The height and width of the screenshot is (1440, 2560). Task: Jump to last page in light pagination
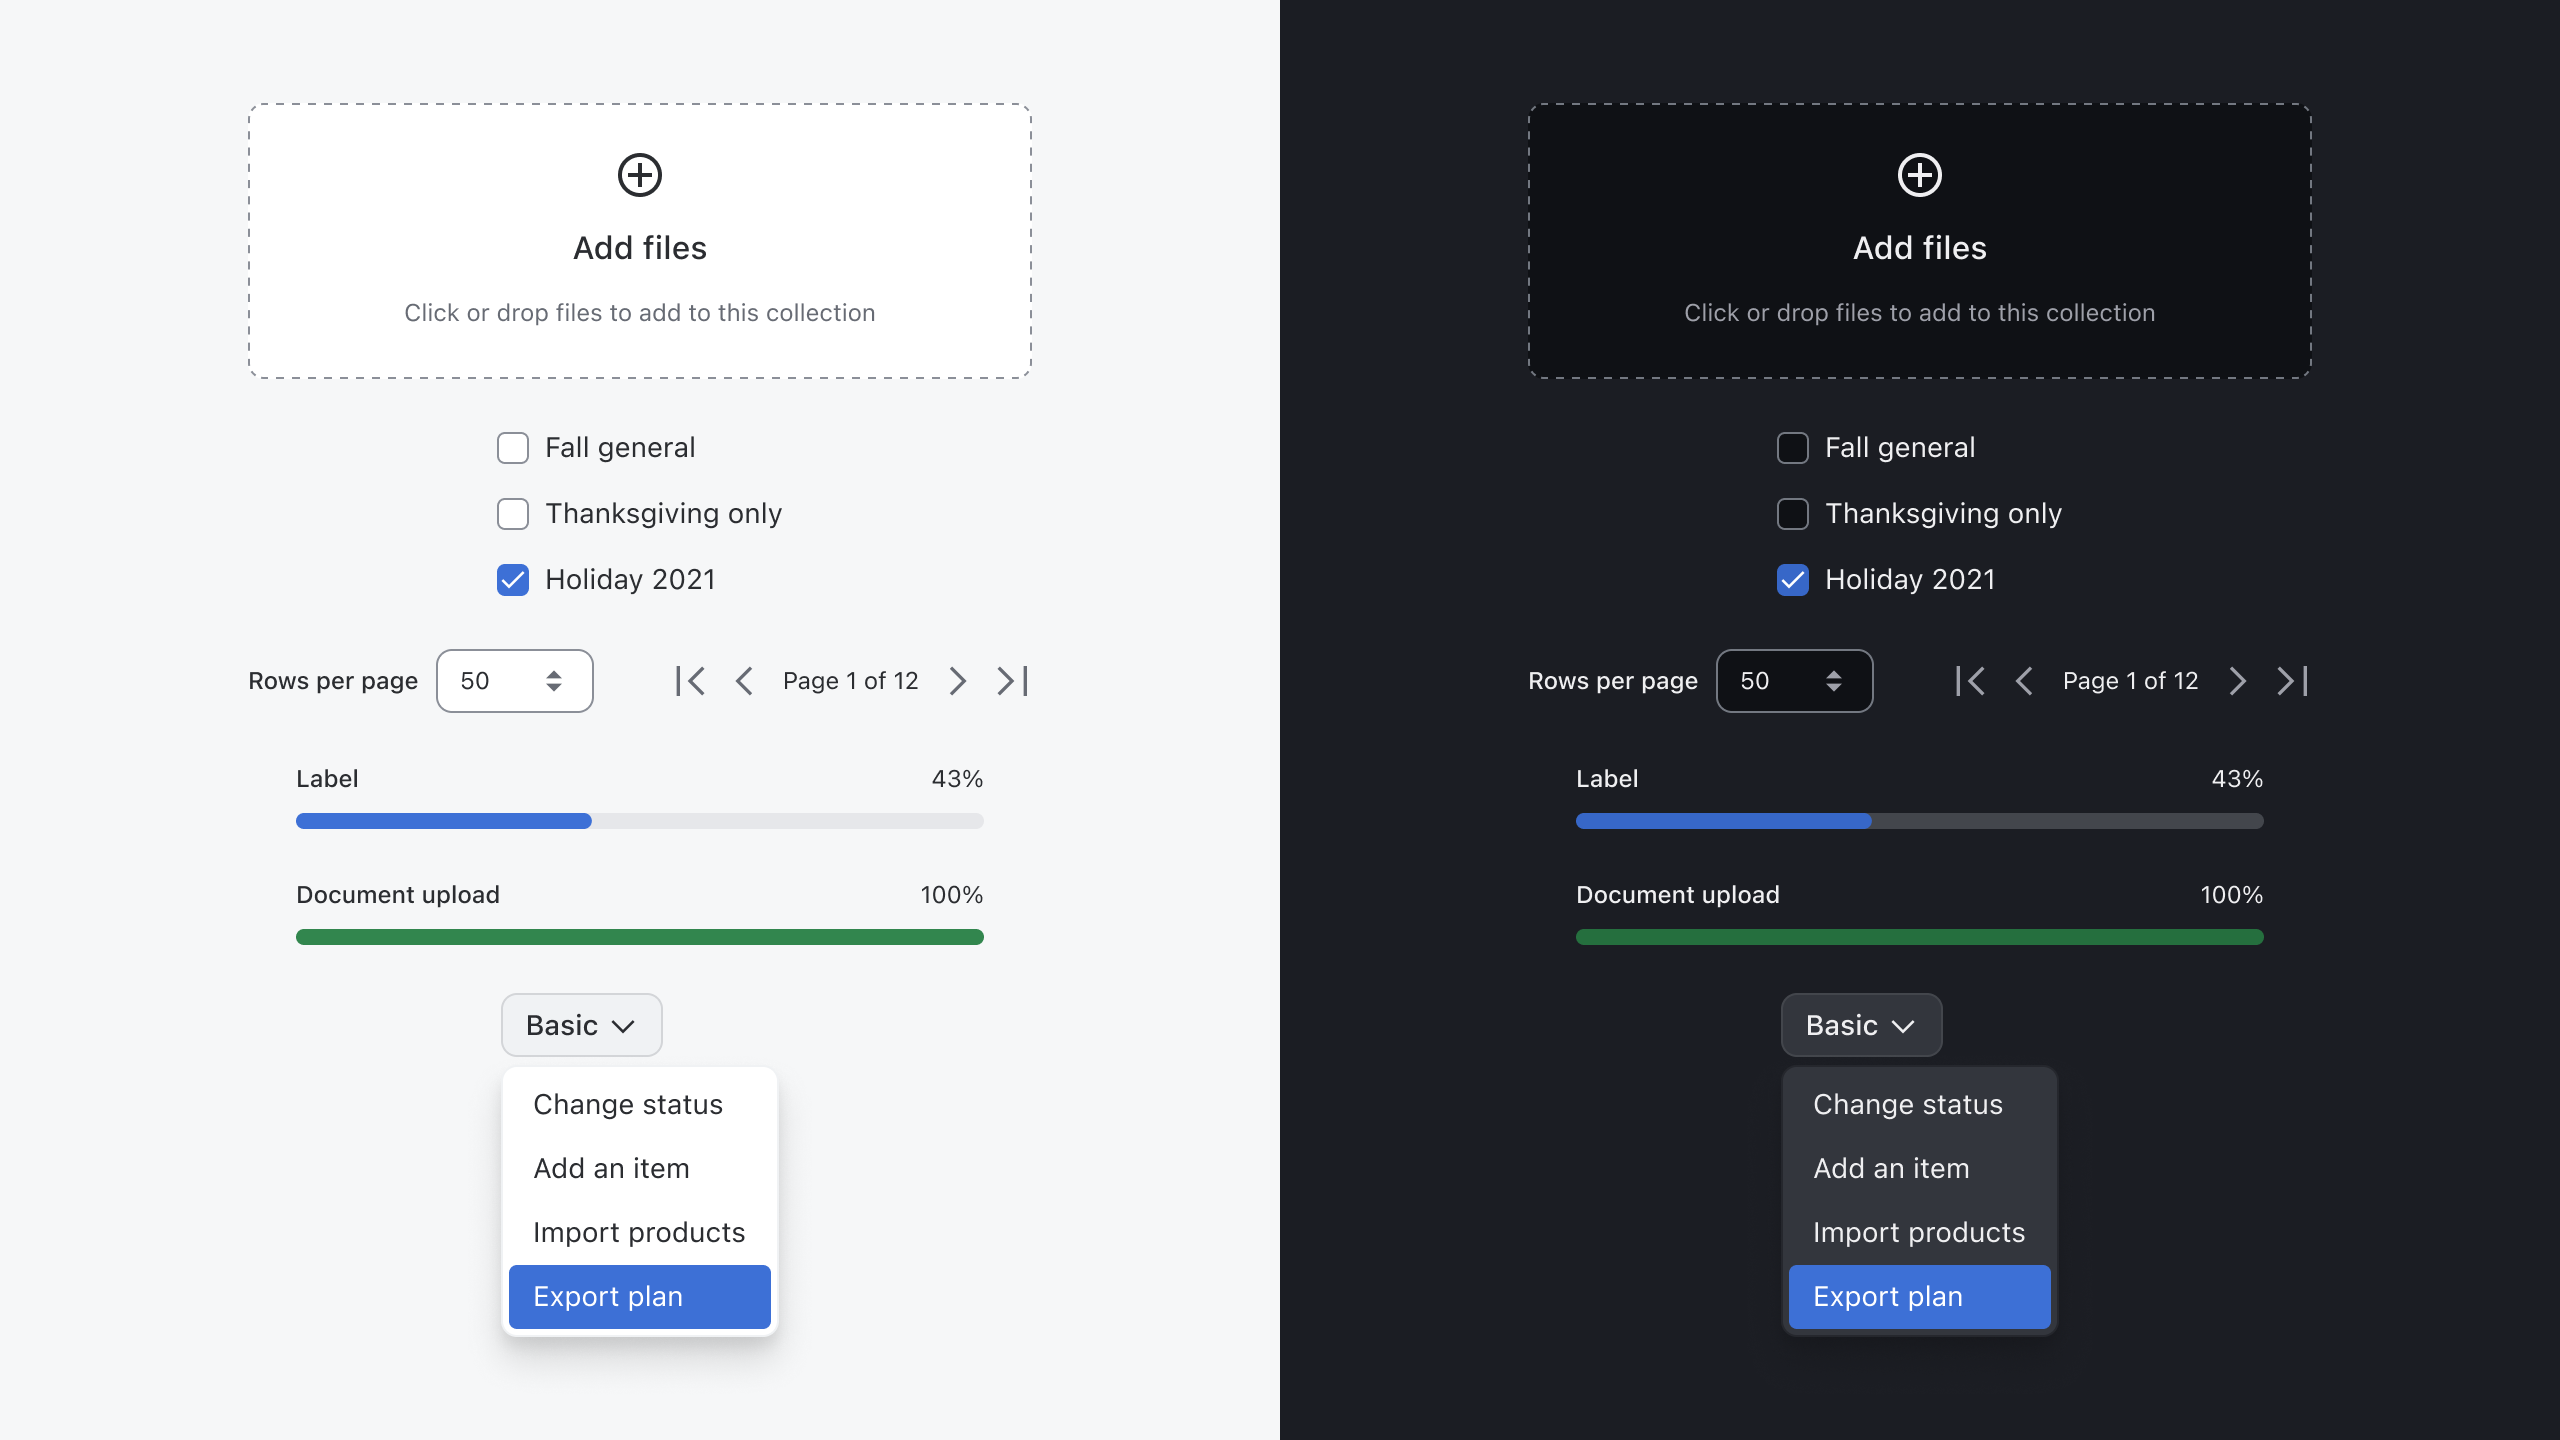coord(1012,681)
